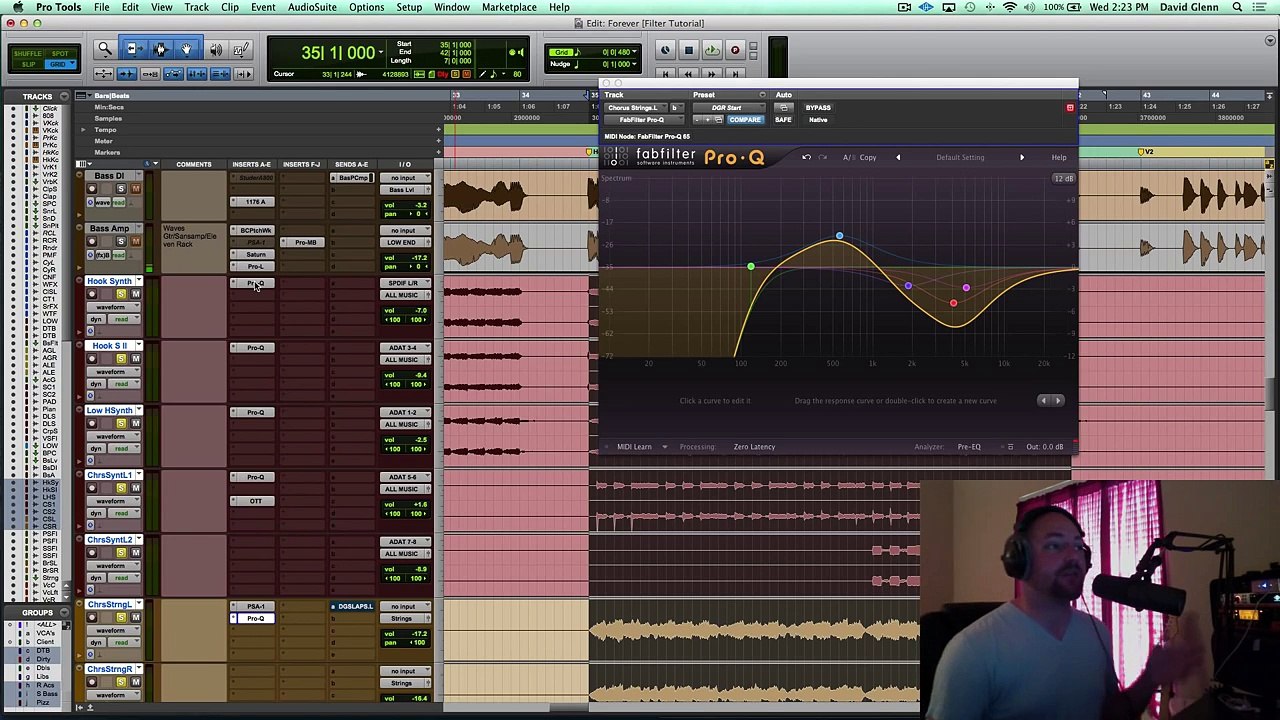
Task: Open the Marketplace menu
Action: [509, 7]
